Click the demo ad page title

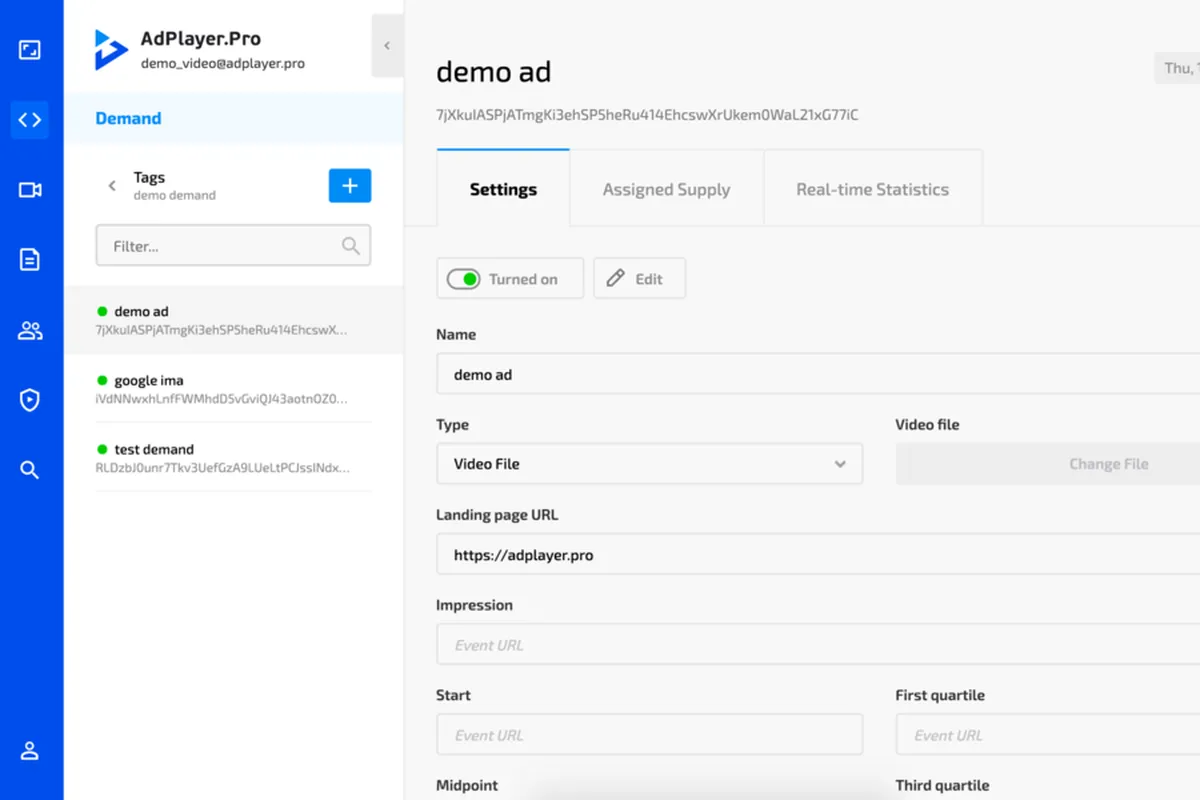494,72
